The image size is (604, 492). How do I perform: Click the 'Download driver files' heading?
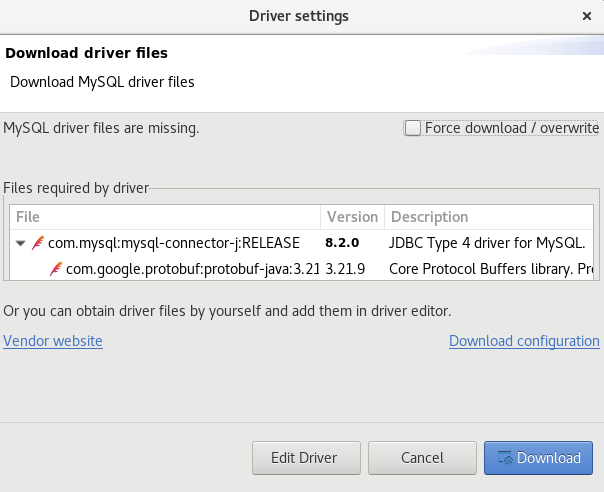(87, 53)
